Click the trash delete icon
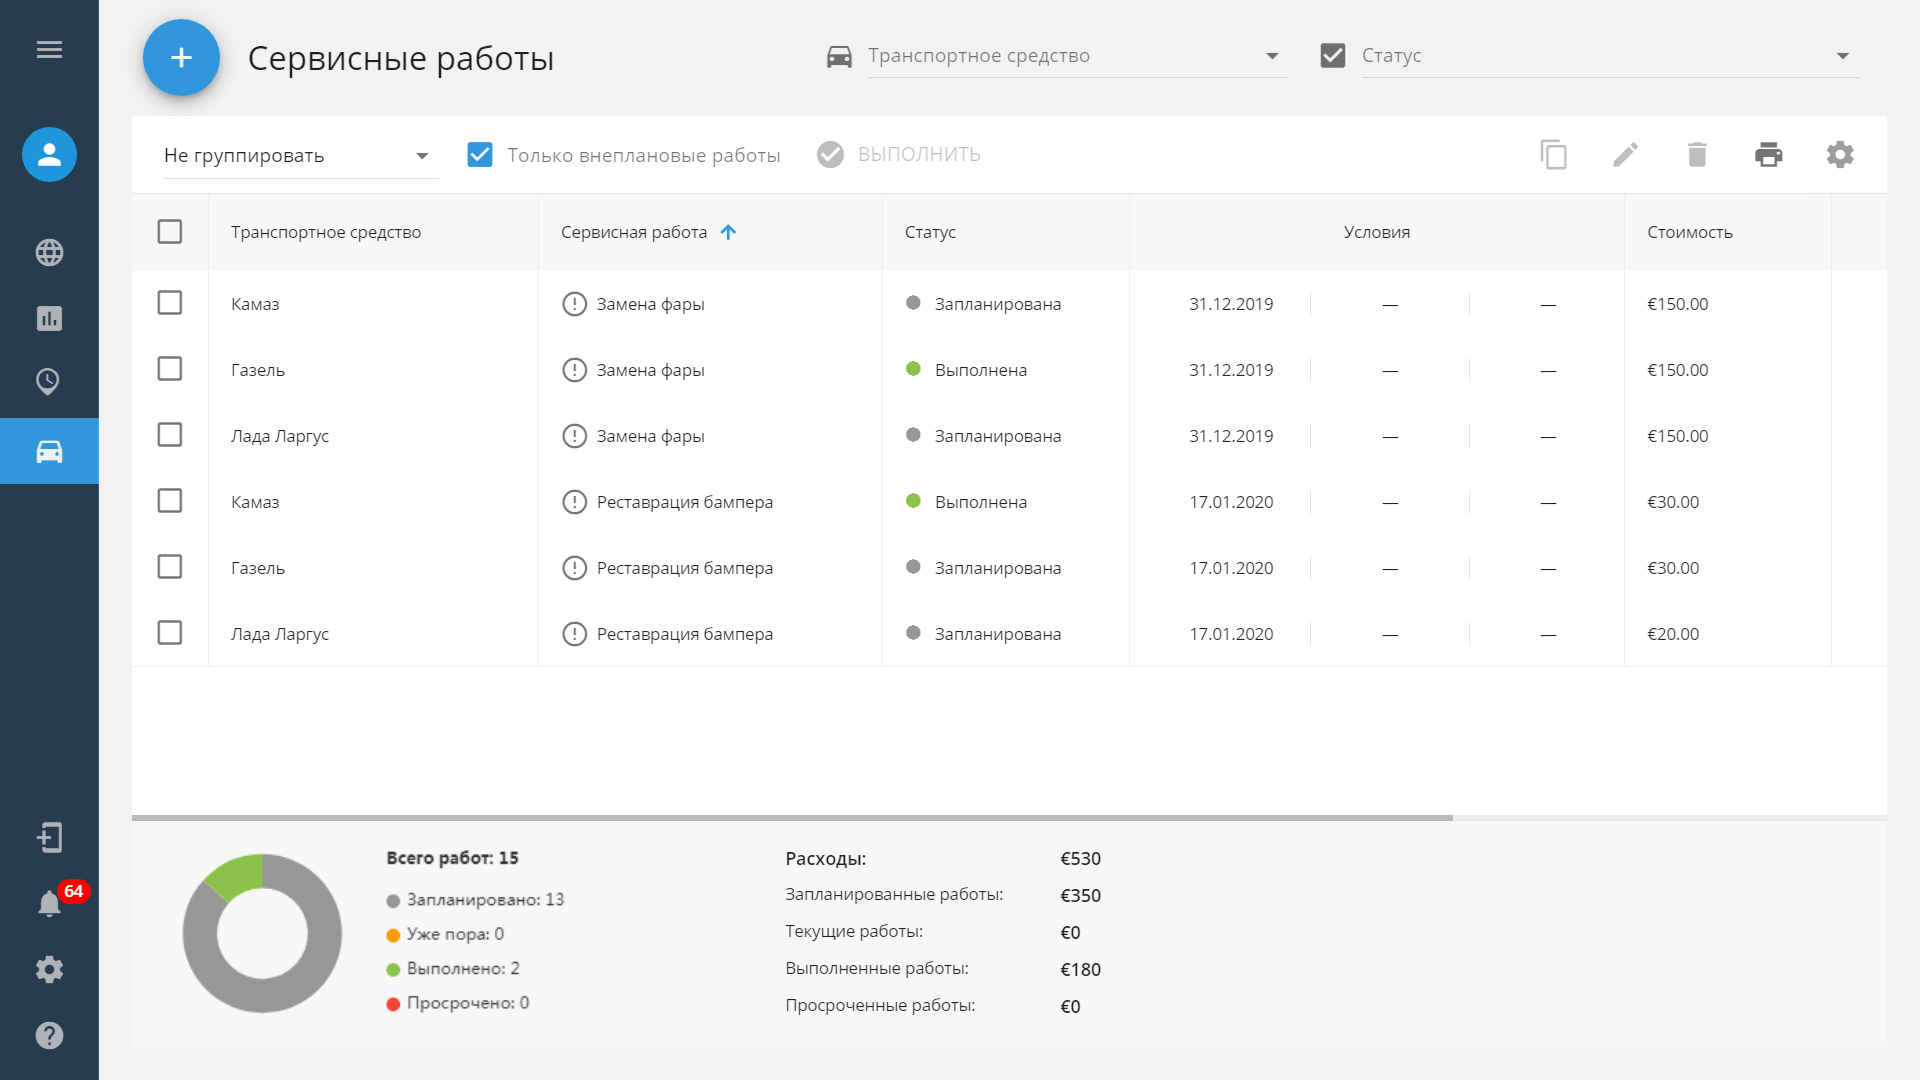1920x1080 pixels. tap(1697, 154)
